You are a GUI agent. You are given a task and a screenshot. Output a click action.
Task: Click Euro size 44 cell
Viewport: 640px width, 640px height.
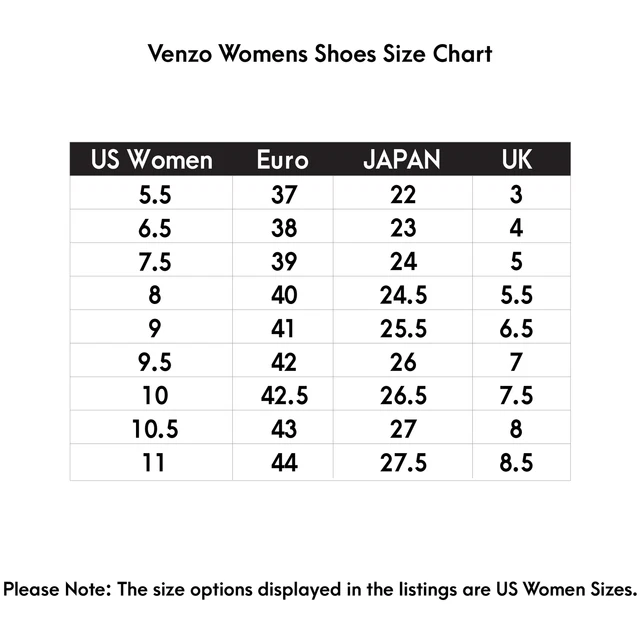(284, 463)
